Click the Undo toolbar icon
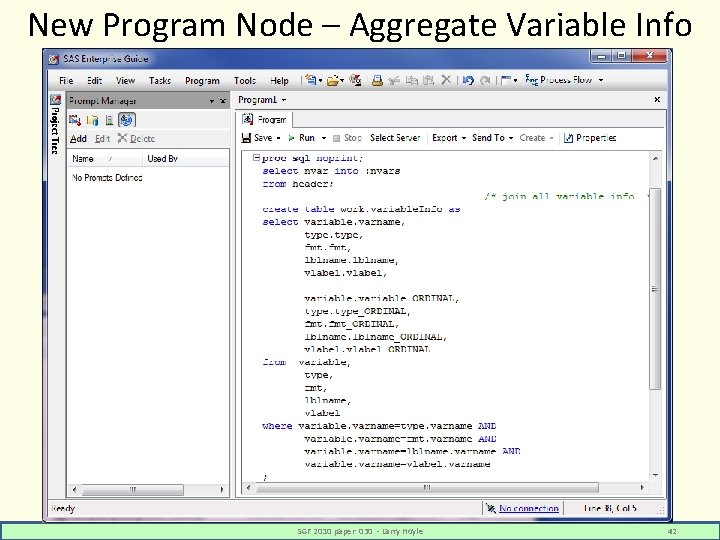 (468, 80)
